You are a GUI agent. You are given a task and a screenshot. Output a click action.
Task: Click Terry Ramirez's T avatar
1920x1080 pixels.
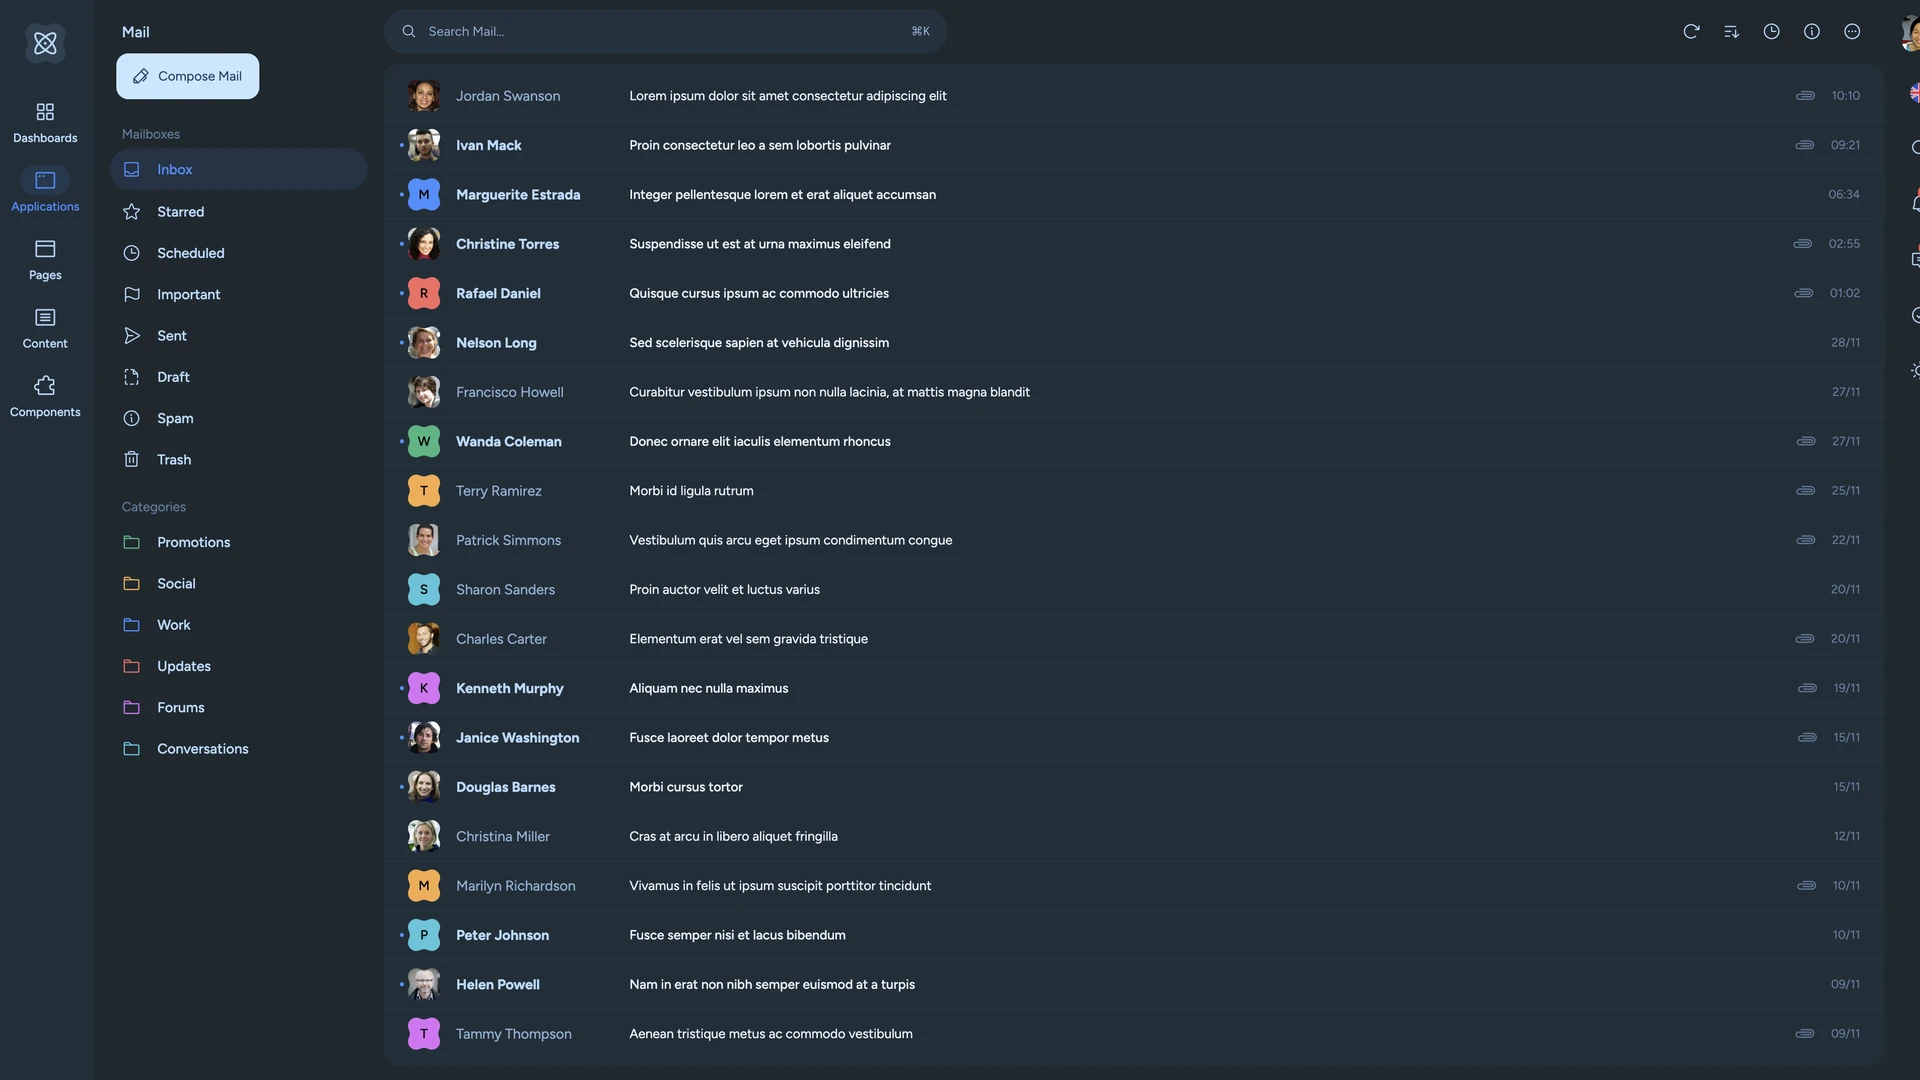tap(424, 491)
